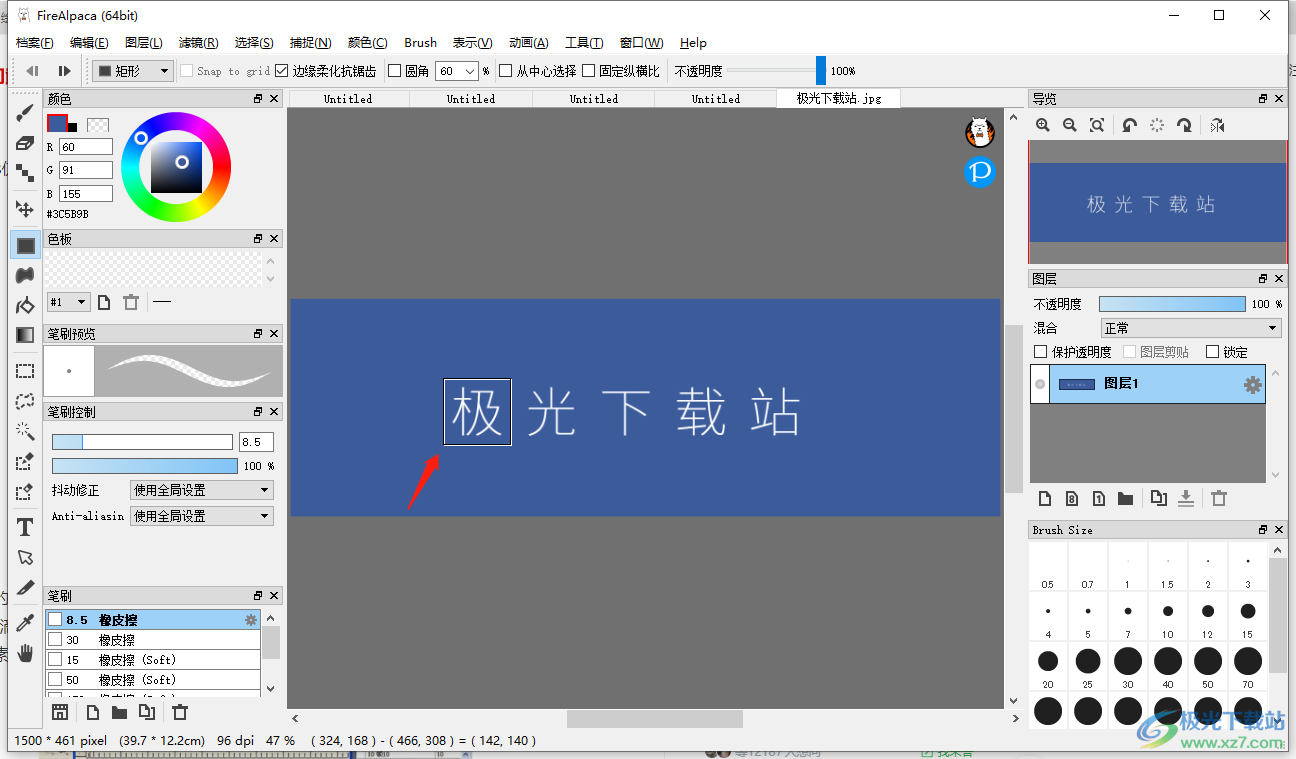Select the Text tool
The height and width of the screenshot is (759, 1296).
25,527
